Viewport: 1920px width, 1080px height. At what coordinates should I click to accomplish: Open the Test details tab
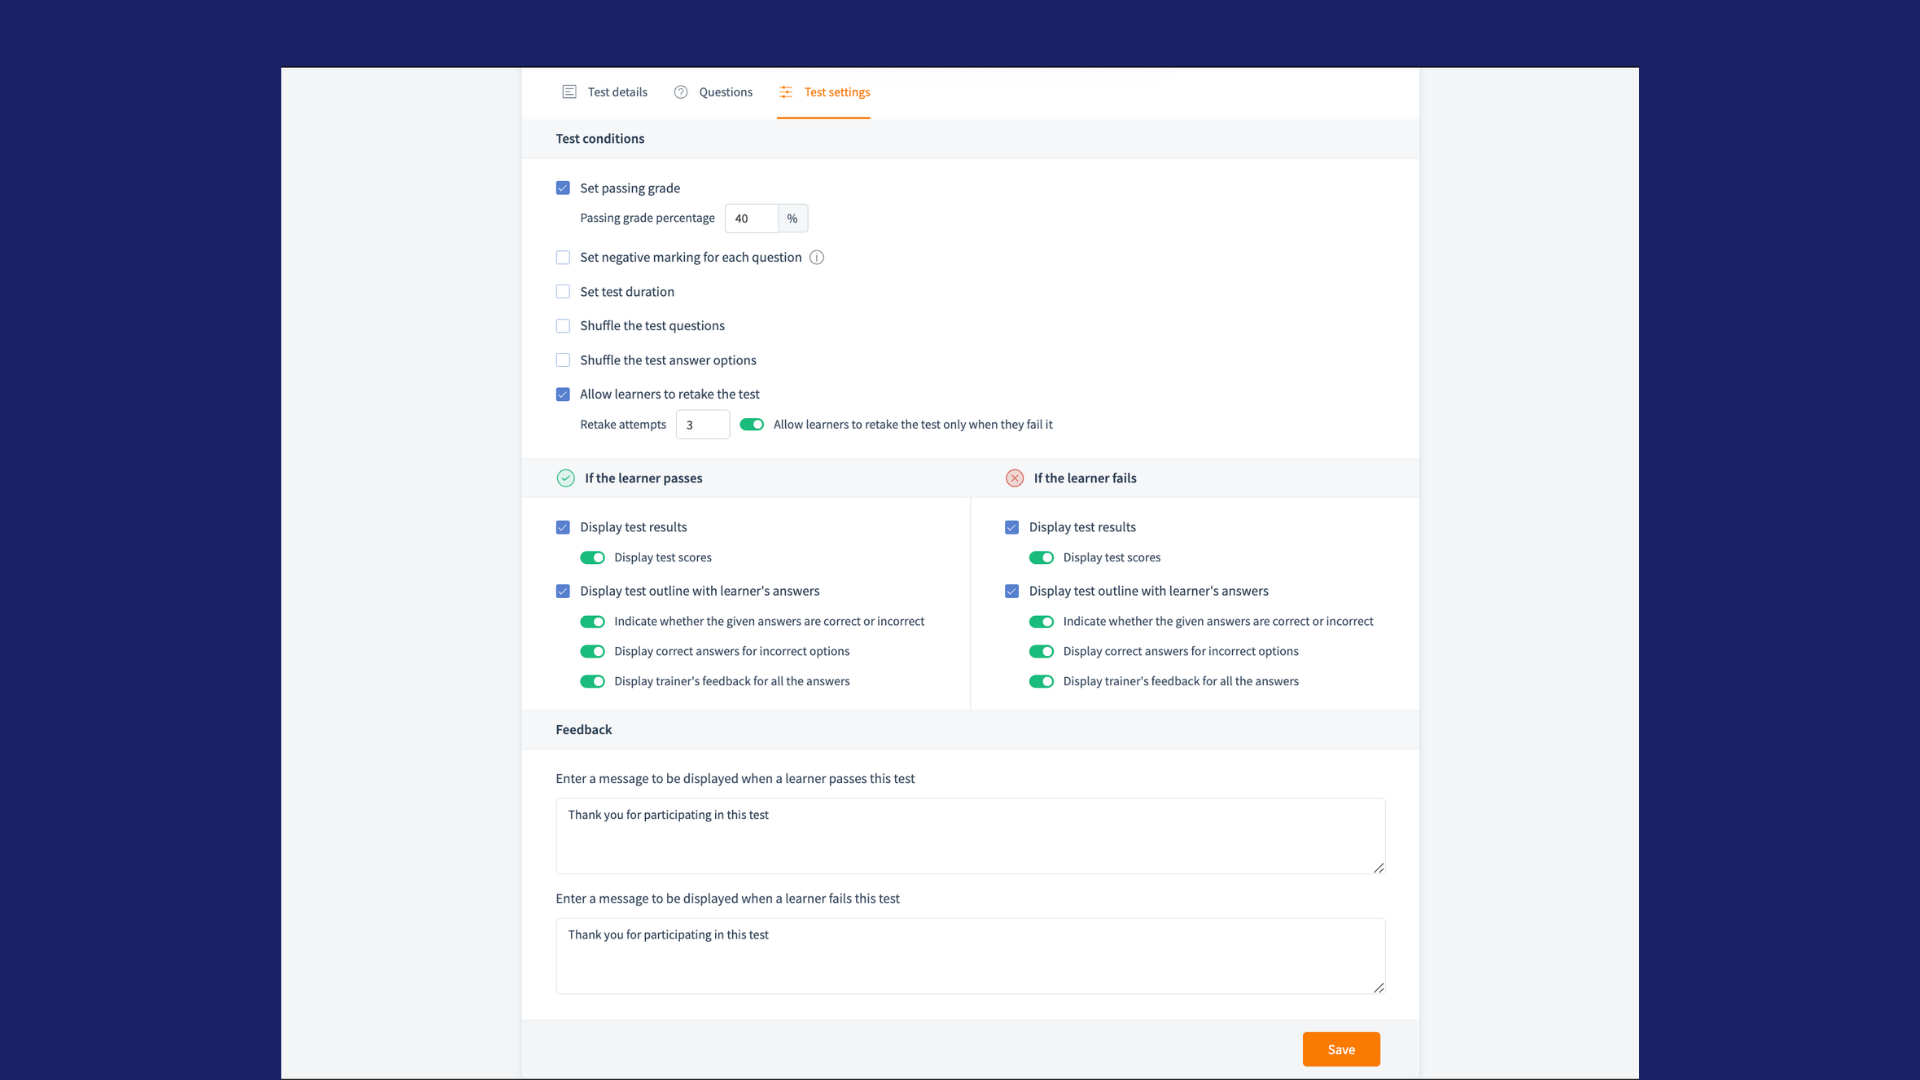coord(605,92)
